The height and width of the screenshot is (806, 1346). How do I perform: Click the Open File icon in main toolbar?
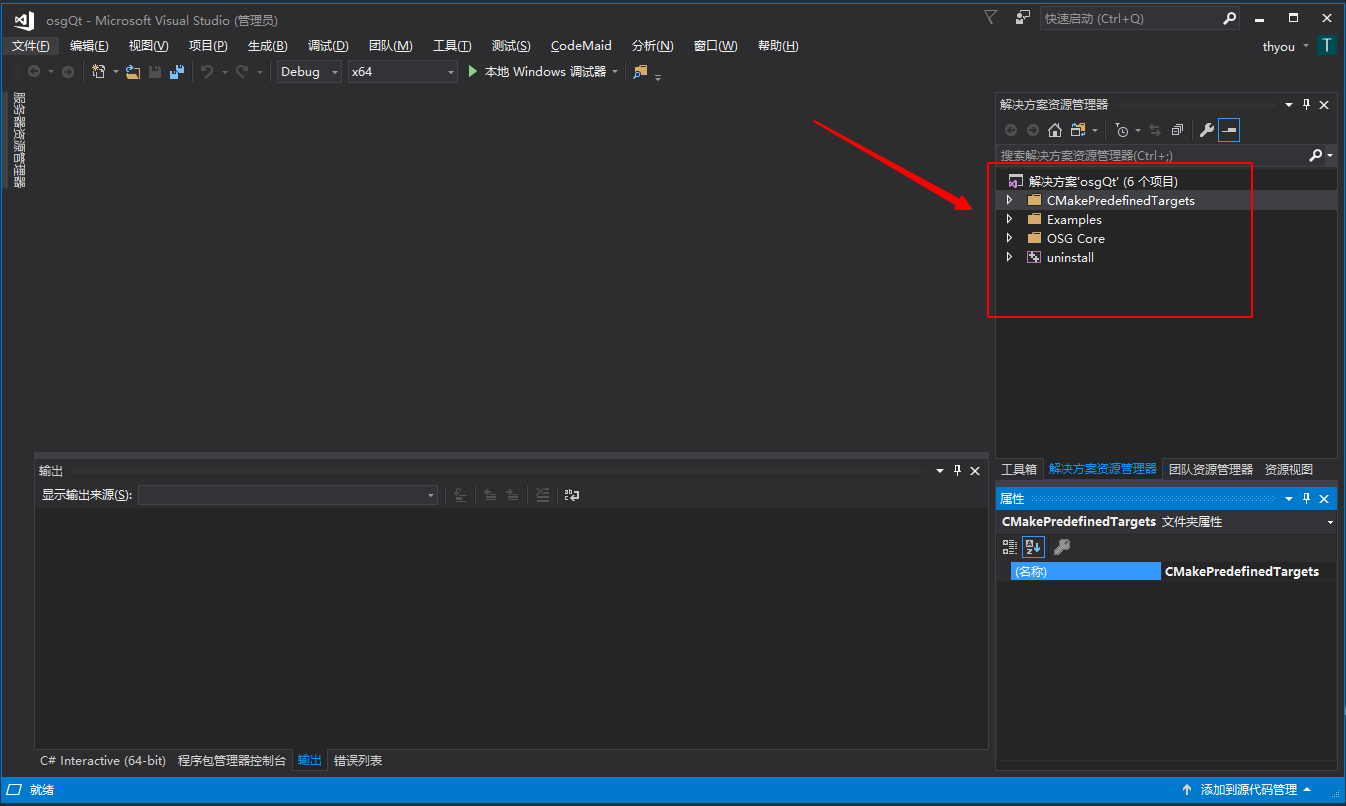(x=132, y=72)
